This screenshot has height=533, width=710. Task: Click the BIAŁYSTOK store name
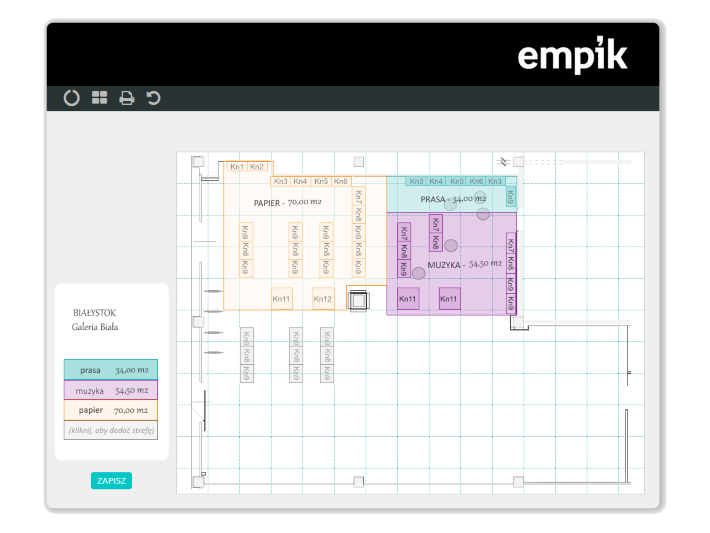tap(95, 313)
